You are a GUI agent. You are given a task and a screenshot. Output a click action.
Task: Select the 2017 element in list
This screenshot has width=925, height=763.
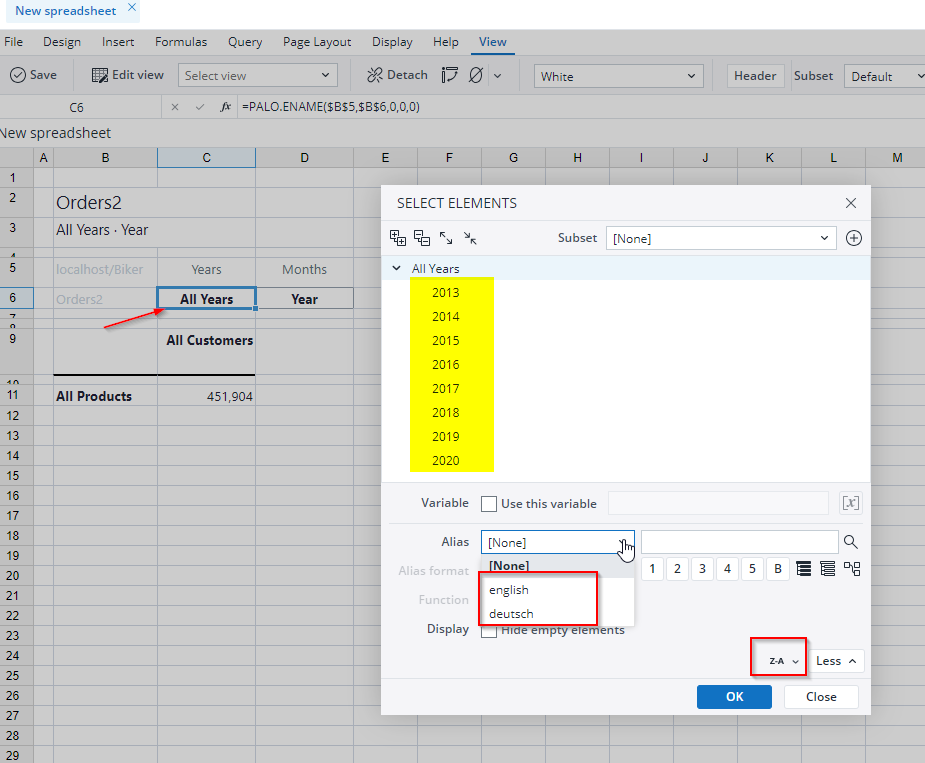pyautogui.click(x=446, y=388)
